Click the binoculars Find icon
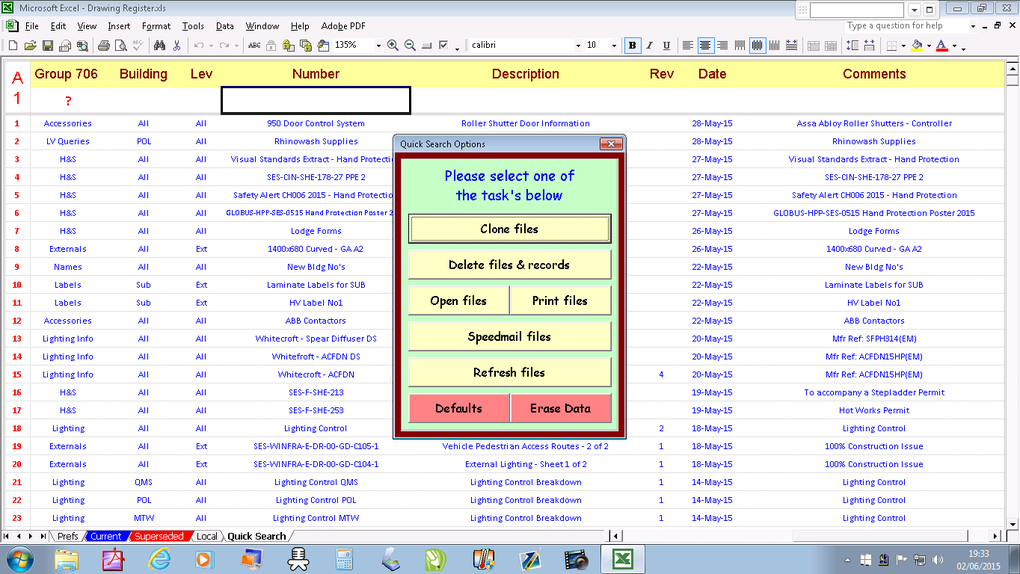The width and height of the screenshot is (1020, 574). [159, 46]
